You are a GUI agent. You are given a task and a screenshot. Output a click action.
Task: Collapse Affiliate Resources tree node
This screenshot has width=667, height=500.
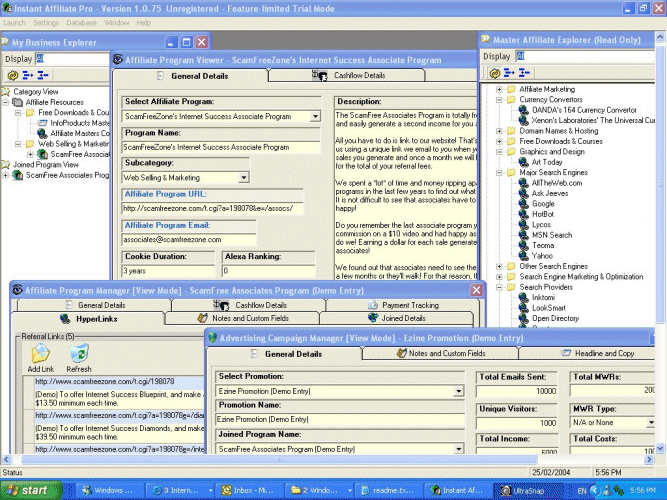[6, 103]
